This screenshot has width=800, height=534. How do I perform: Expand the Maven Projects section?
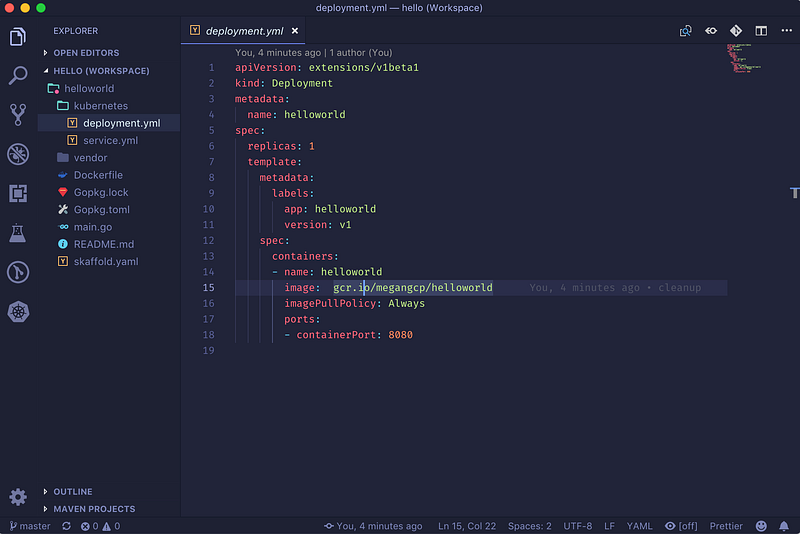coord(94,509)
